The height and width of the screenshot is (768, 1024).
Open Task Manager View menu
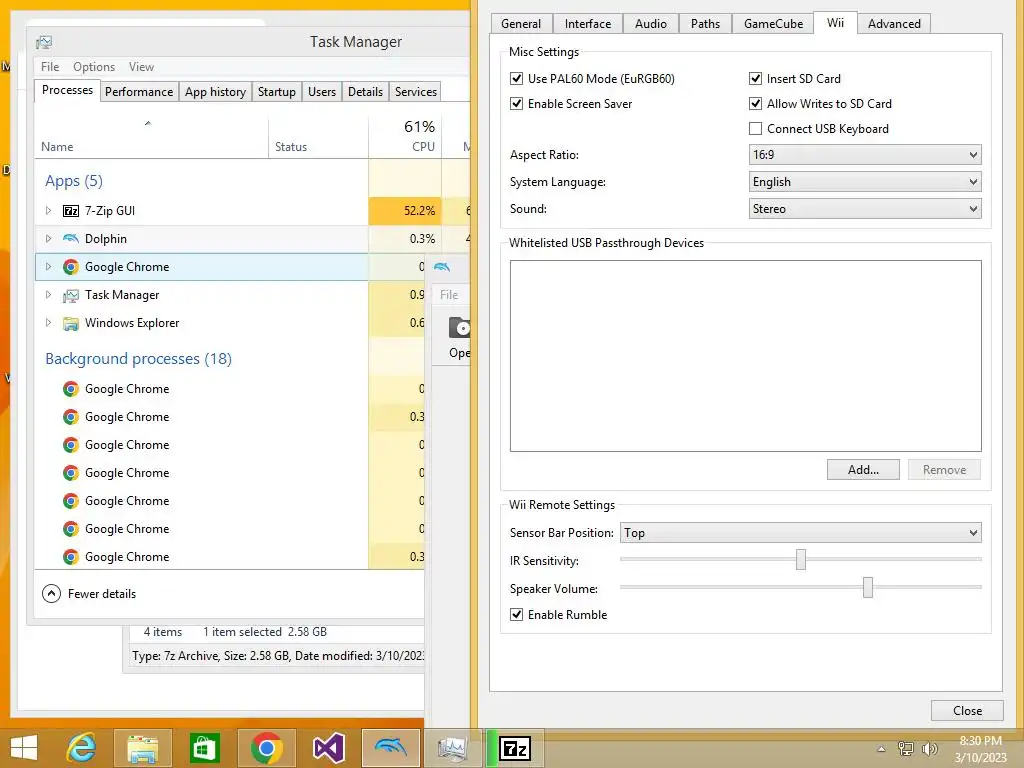(x=141, y=67)
